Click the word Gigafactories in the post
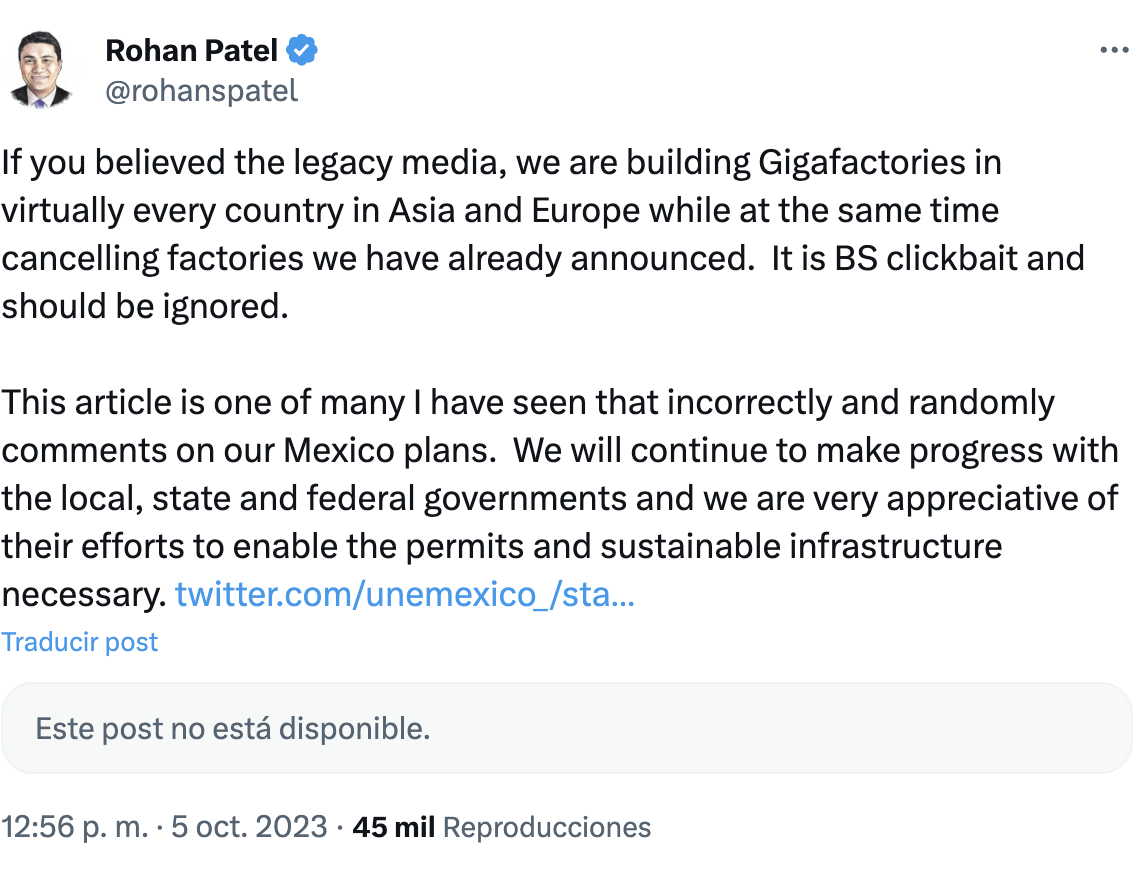This screenshot has width=1146, height=874. pos(862,163)
